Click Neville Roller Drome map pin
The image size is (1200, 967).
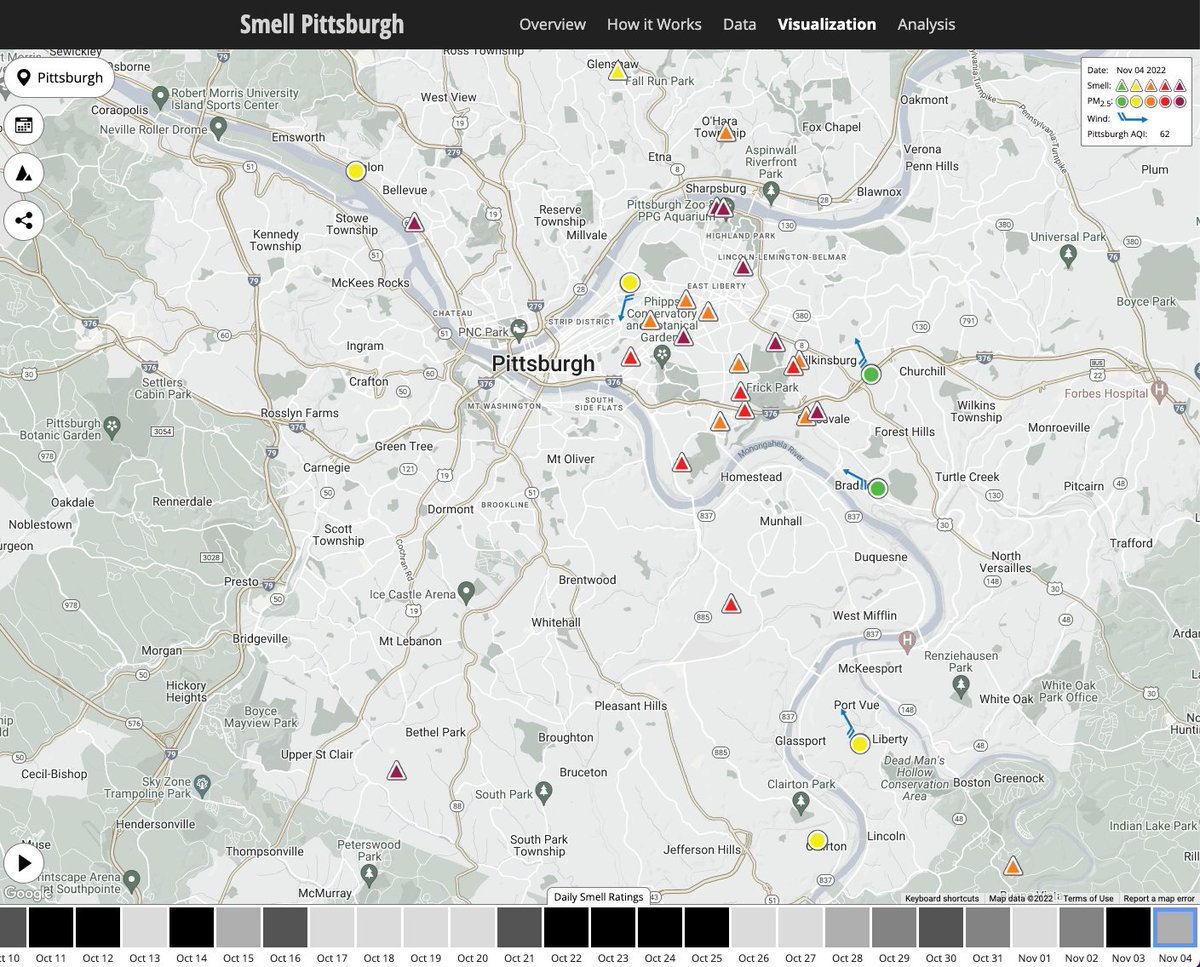(x=219, y=126)
